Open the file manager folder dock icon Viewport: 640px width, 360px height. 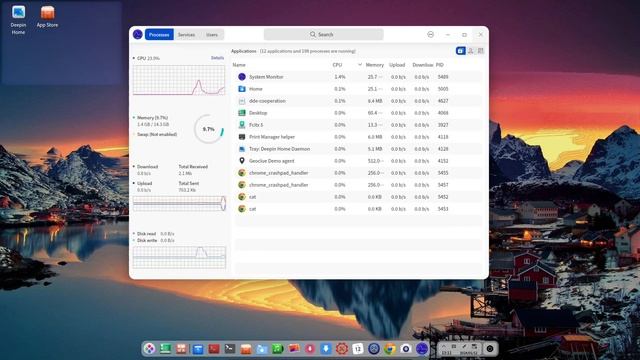[262, 349]
